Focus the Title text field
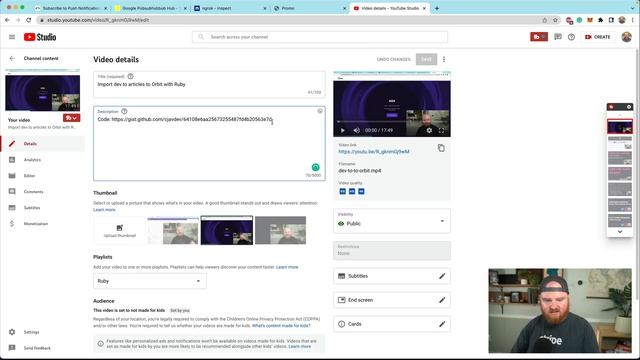Screen dimensions: 640x360 [x=209, y=84]
